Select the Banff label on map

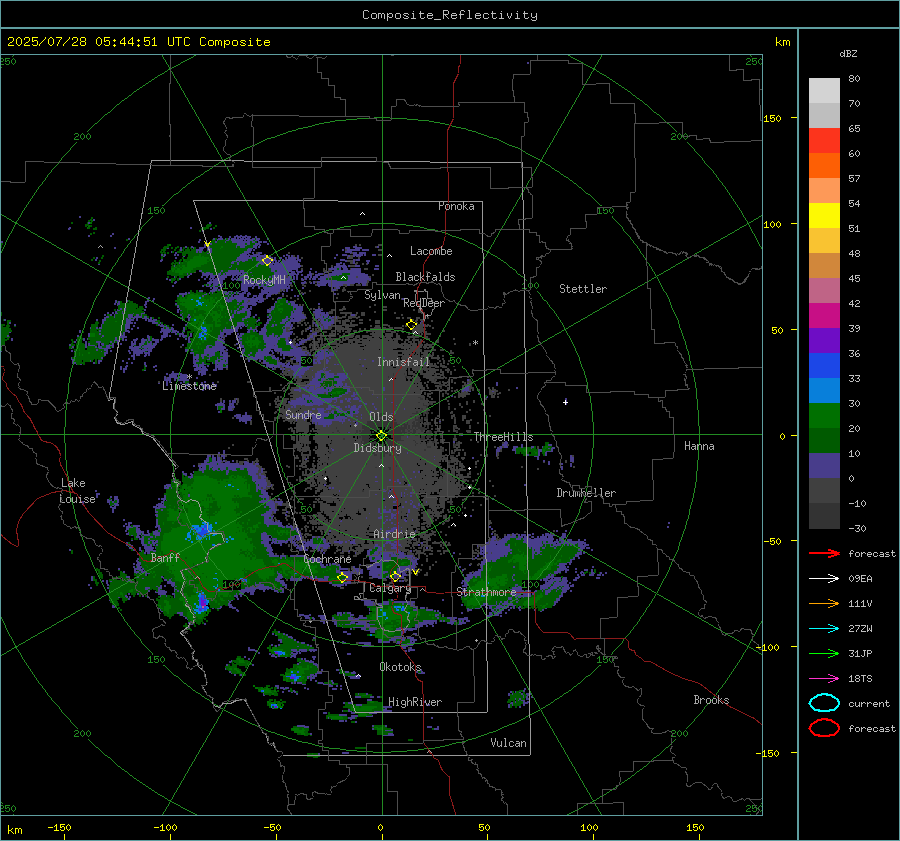(165, 557)
